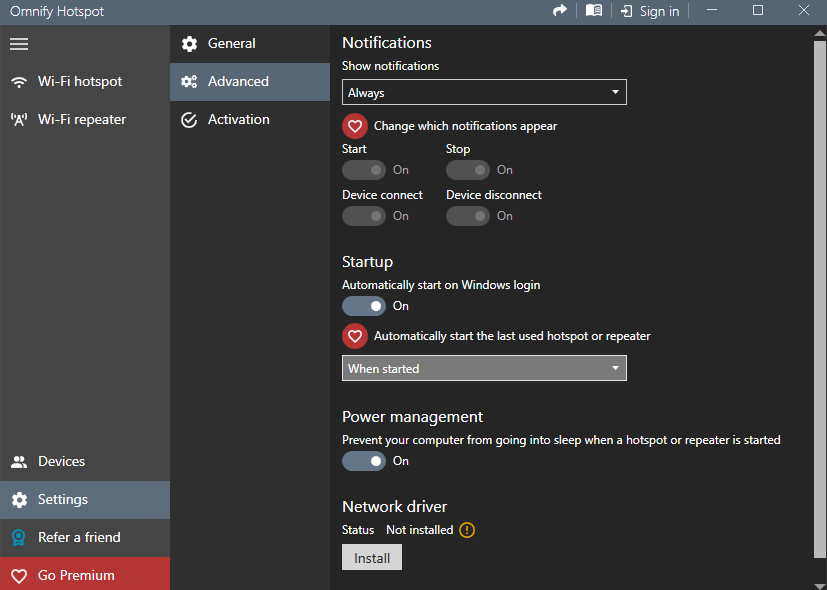Toggle the Device disconnect notification switch
The width and height of the screenshot is (827, 590).
tap(468, 216)
